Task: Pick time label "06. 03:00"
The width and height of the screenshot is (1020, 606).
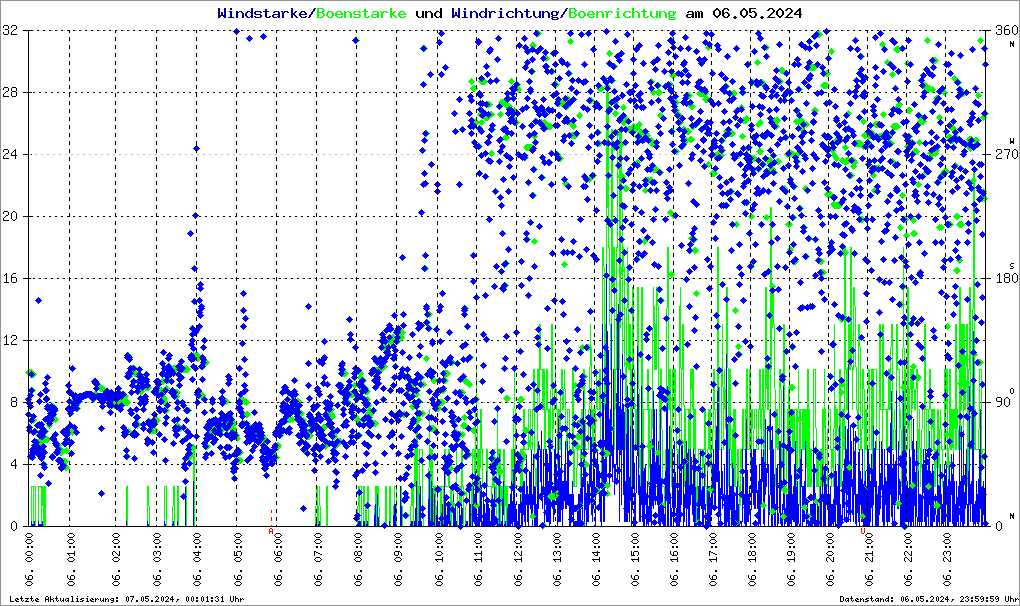Action: (x=156, y=559)
